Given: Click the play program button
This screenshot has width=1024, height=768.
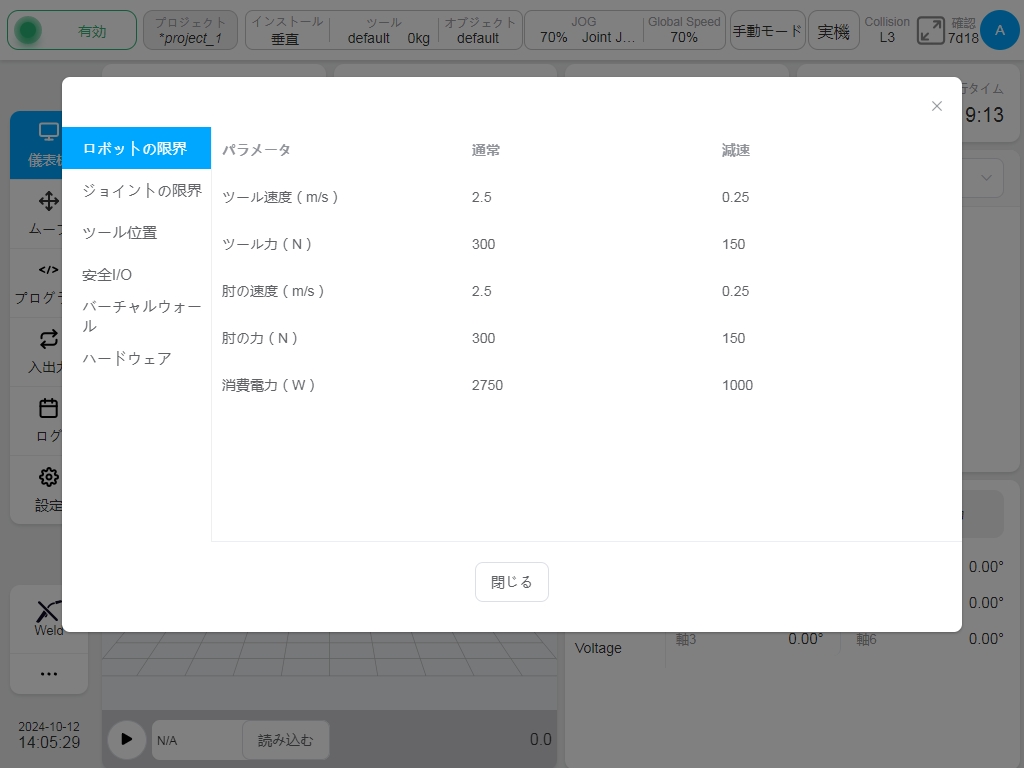Looking at the screenshot, I should click(127, 739).
